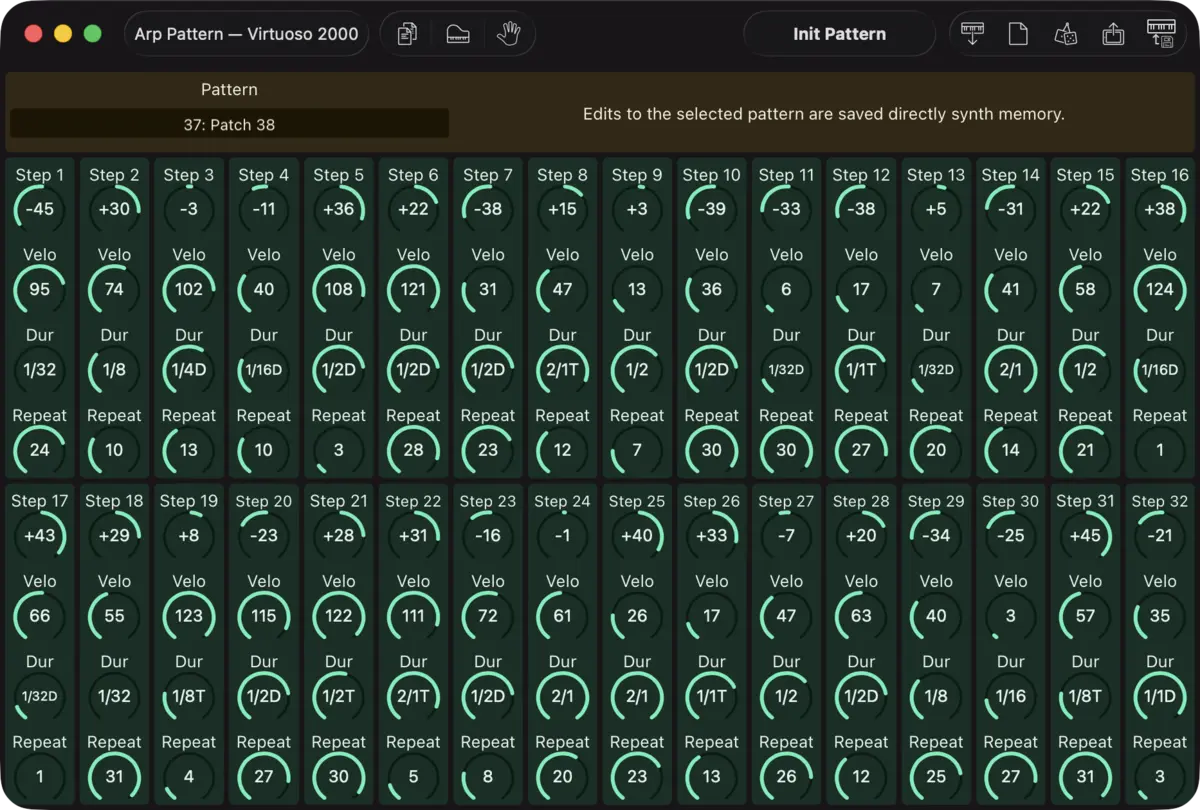Click Step 11 Velo knob showing 6
This screenshot has height=810, width=1200.
787,289
